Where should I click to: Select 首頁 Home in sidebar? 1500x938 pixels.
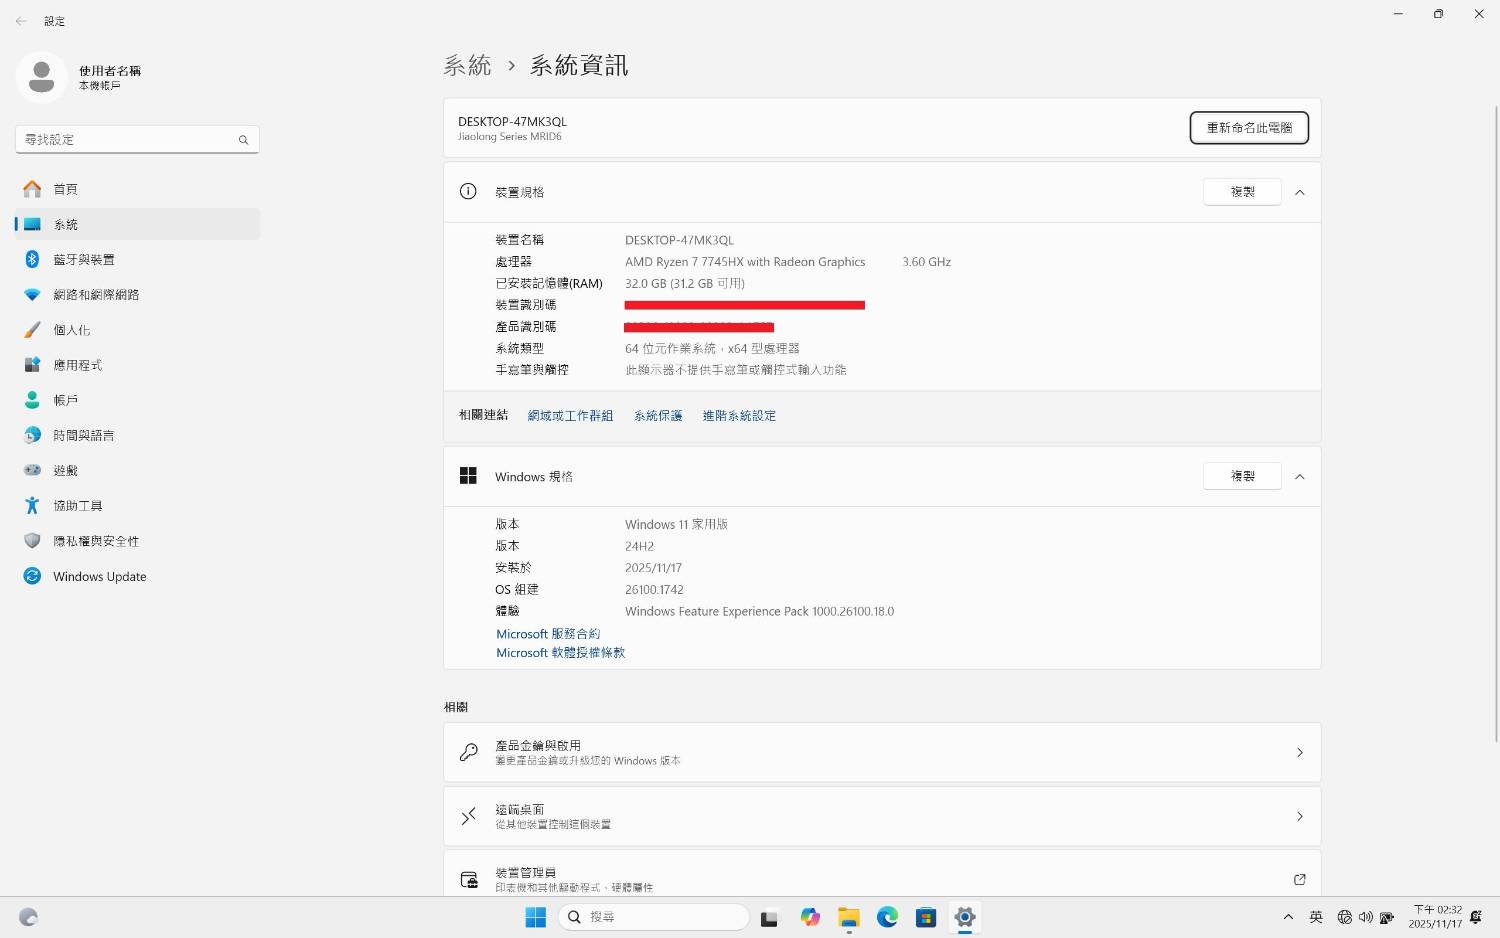pyautogui.click(x=66, y=189)
